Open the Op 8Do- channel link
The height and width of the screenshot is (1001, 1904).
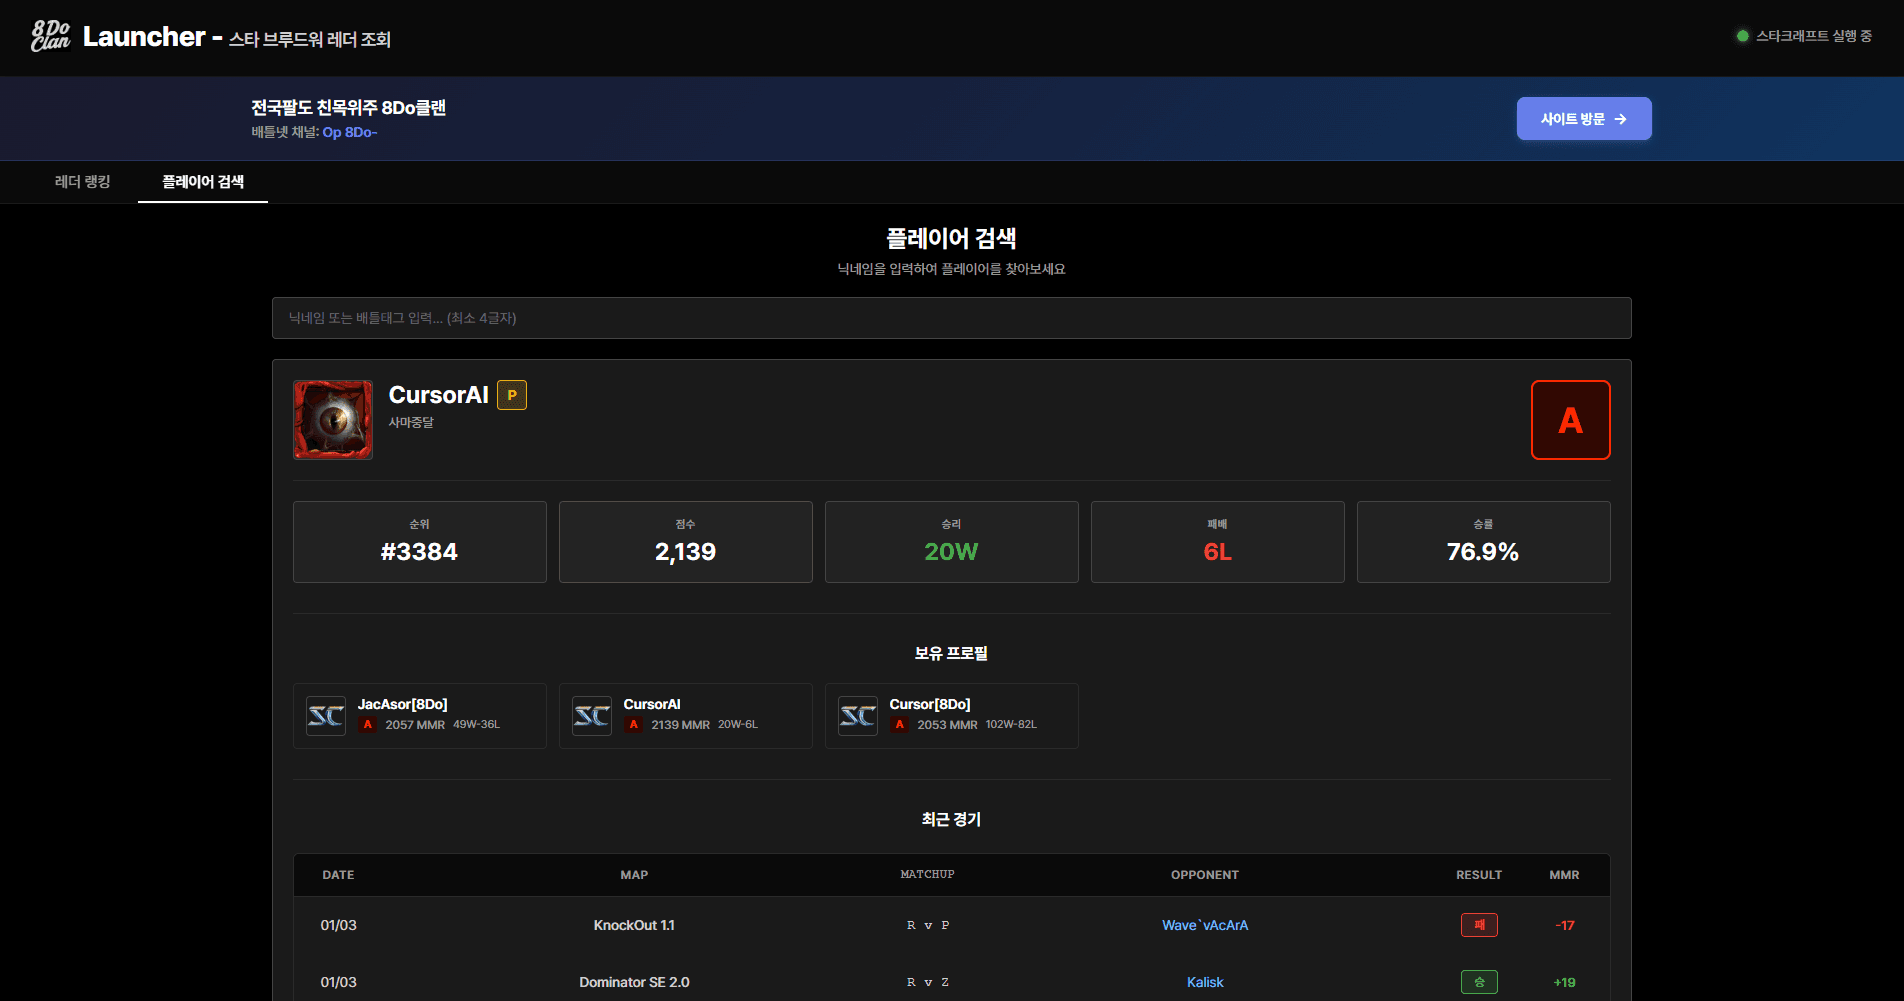(349, 132)
